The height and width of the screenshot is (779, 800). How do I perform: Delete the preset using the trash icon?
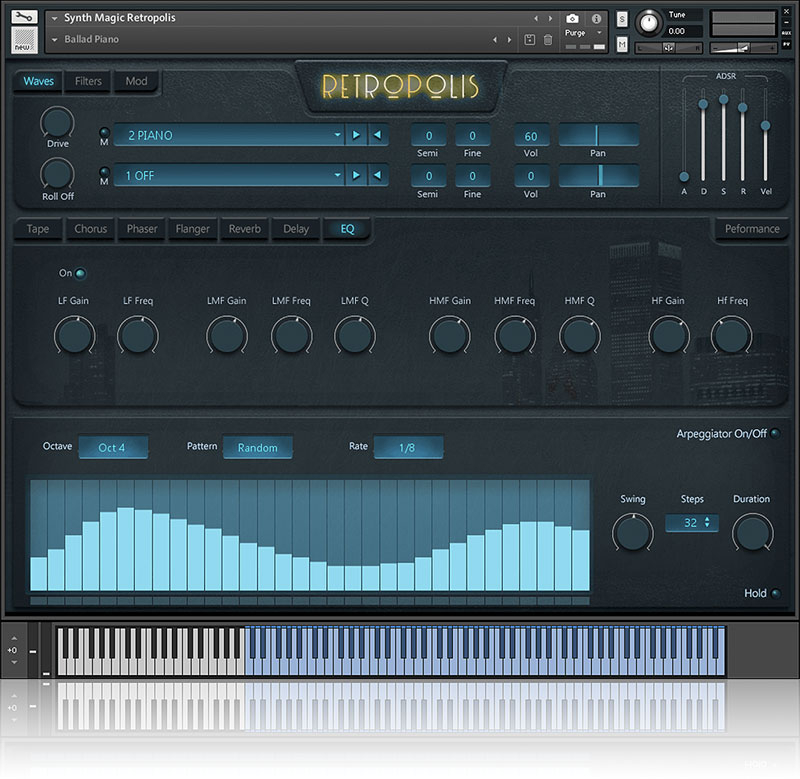[548, 39]
